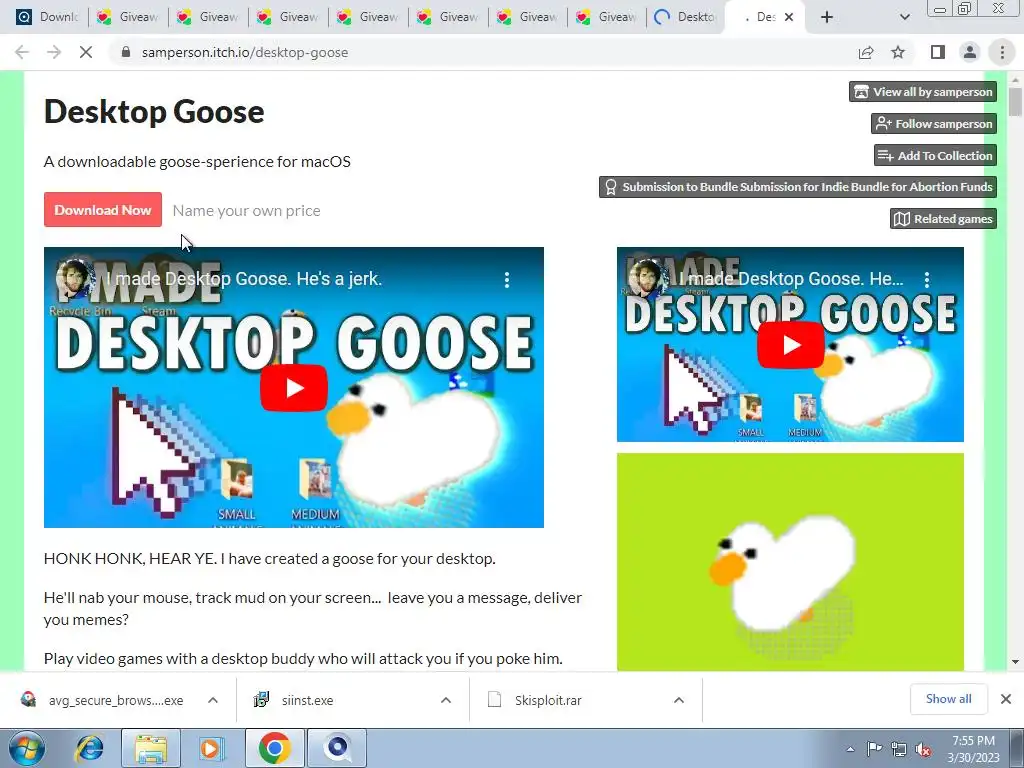Close the downloads bar

click(1006, 699)
